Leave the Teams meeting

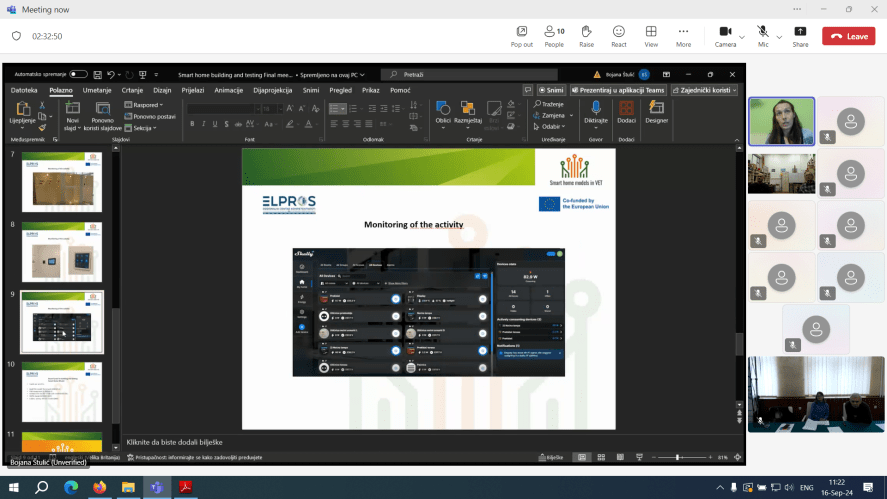coord(849,36)
